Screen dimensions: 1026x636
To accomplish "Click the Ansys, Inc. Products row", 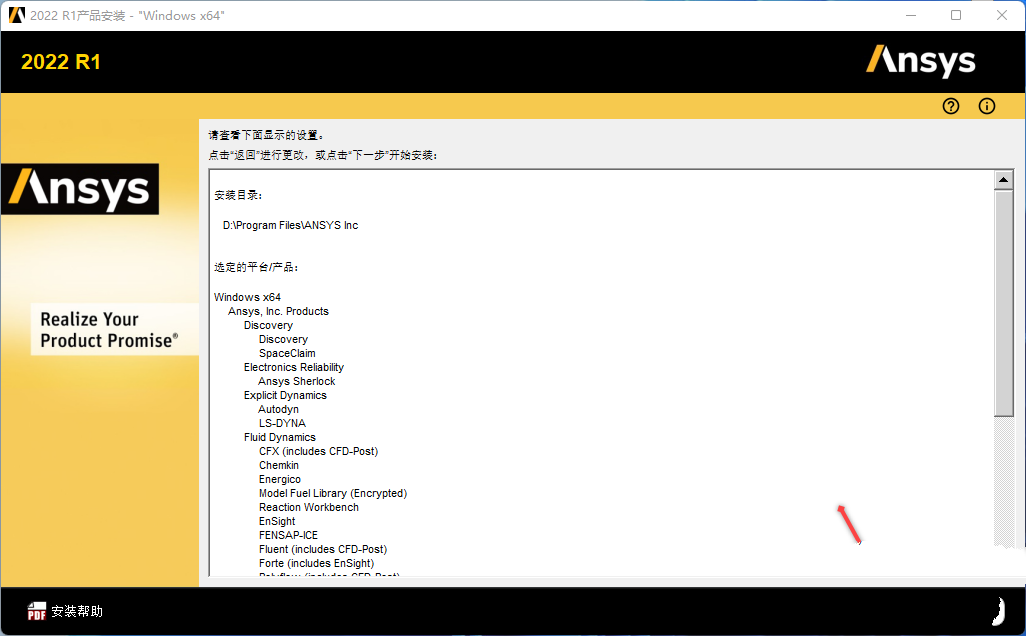I will (278, 311).
